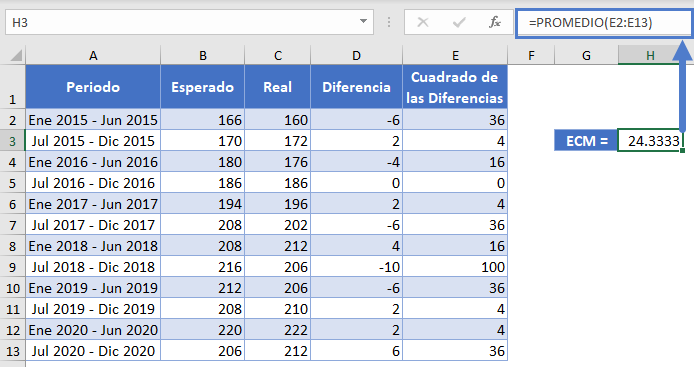Open the Insert Function fx icon
Viewport: 694px width, 367px height.
coord(494,22)
